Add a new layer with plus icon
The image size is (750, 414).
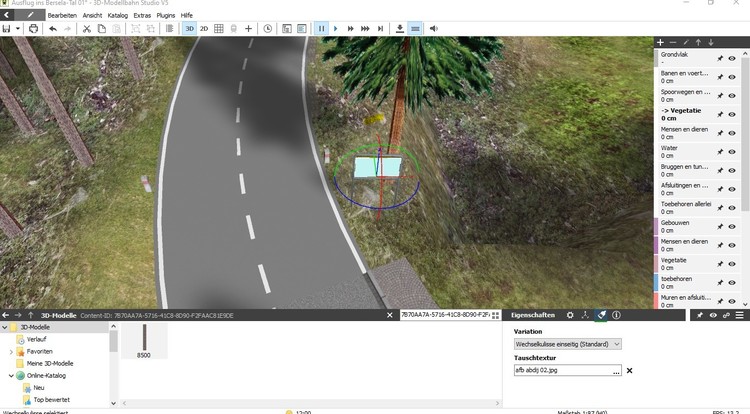point(660,42)
